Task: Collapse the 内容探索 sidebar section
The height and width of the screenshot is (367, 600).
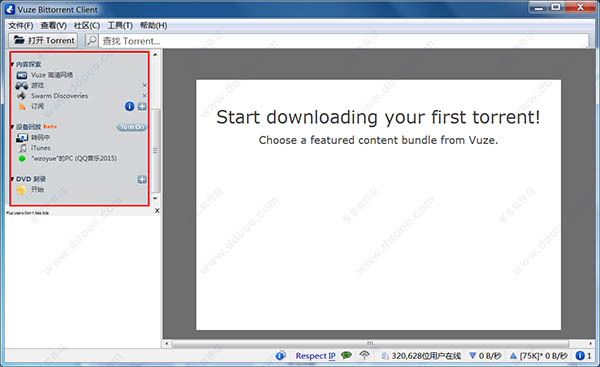Action: (12, 64)
